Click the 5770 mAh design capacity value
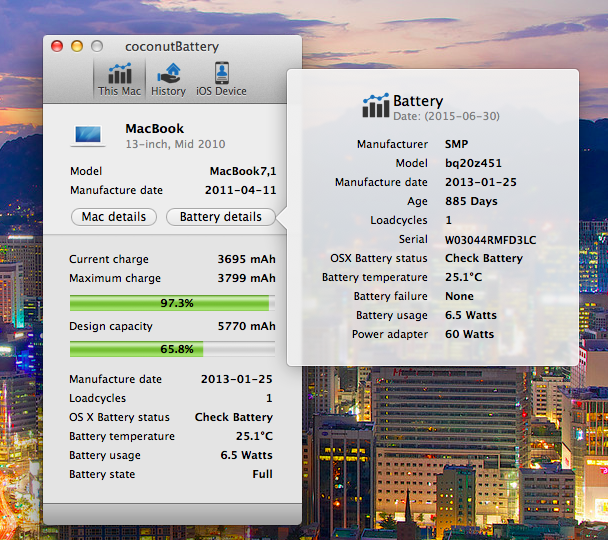Image resolution: width=608 pixels, height=540 pixels. tap(246, 326)
